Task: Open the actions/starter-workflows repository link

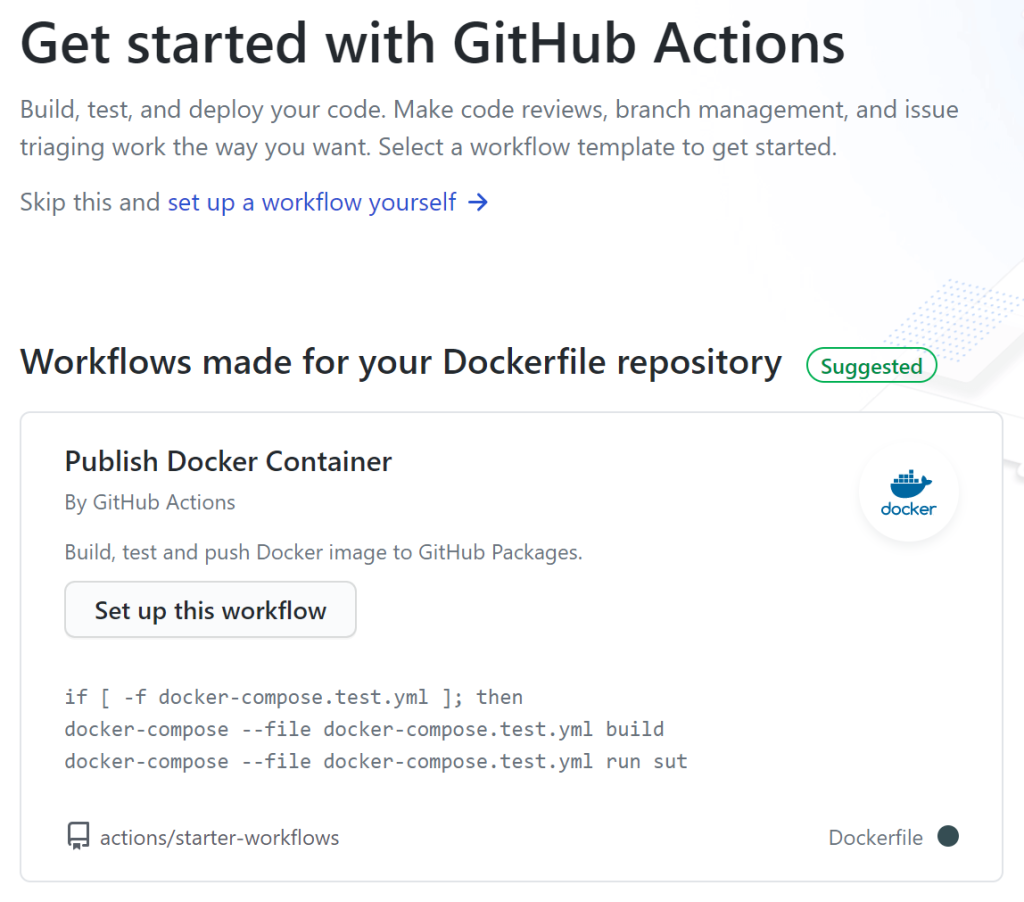Action: tap(219, 838)
